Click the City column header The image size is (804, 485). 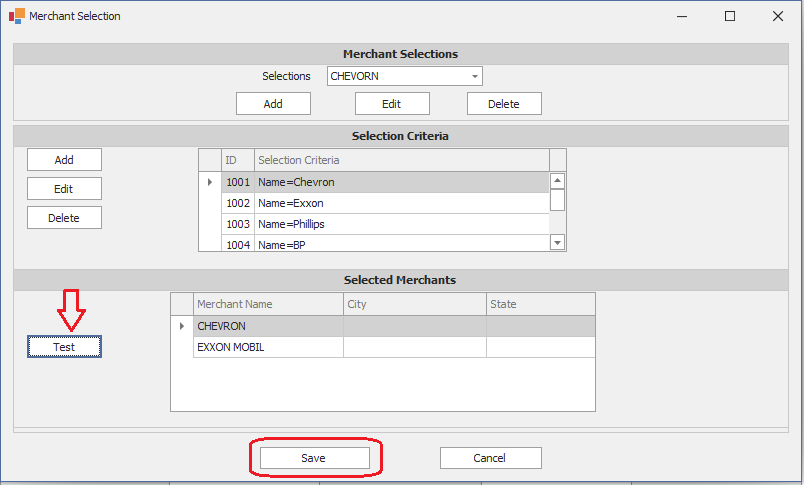point(415,304)
